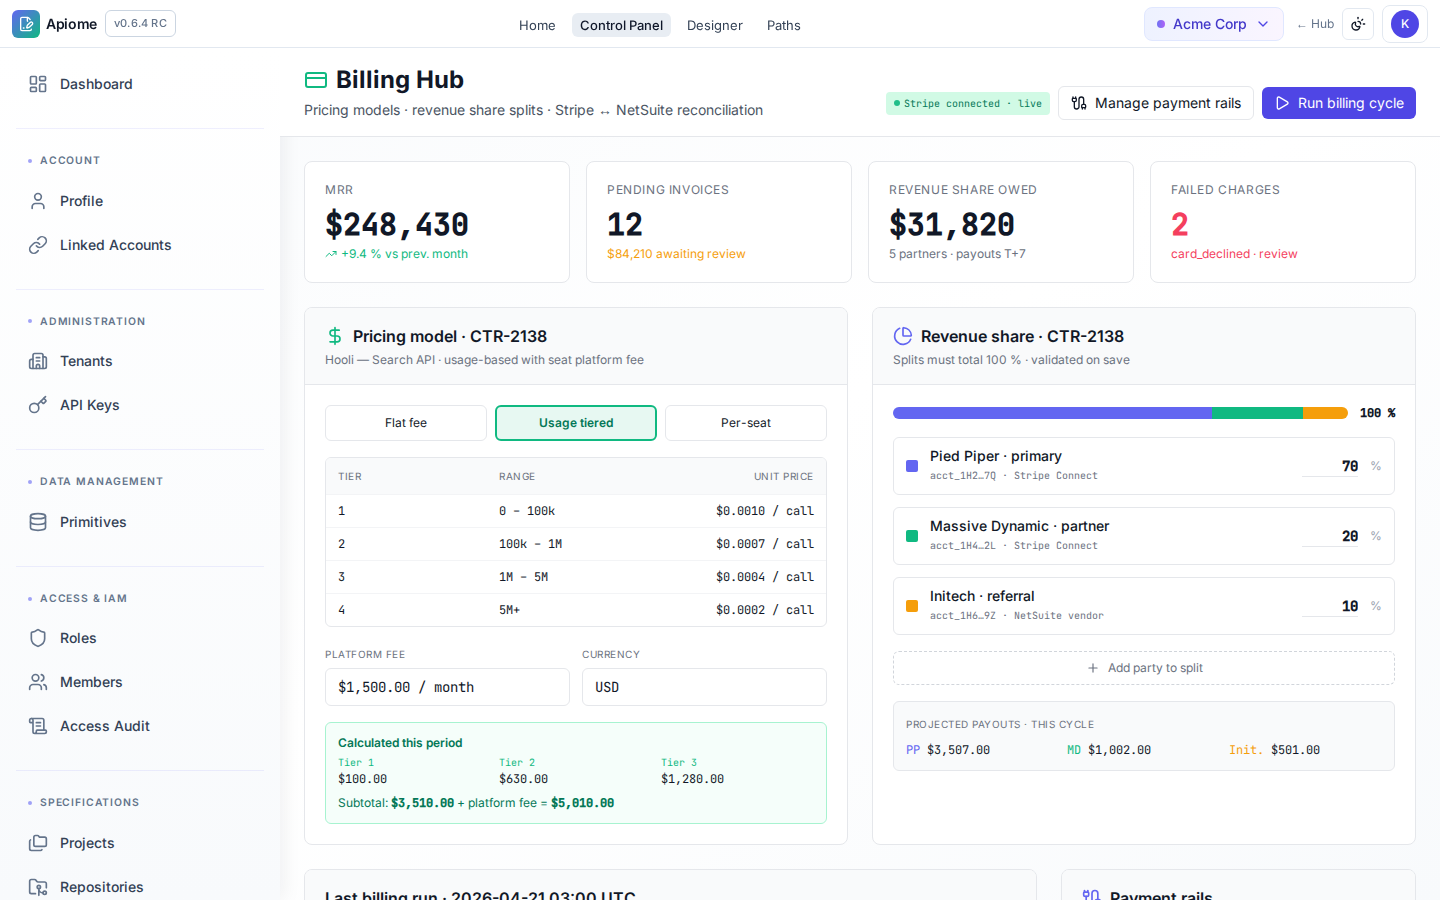Viewport: 1440px width, 900px height.
Task: Open Dashboard in the sidebar
Action: [140, 84]
